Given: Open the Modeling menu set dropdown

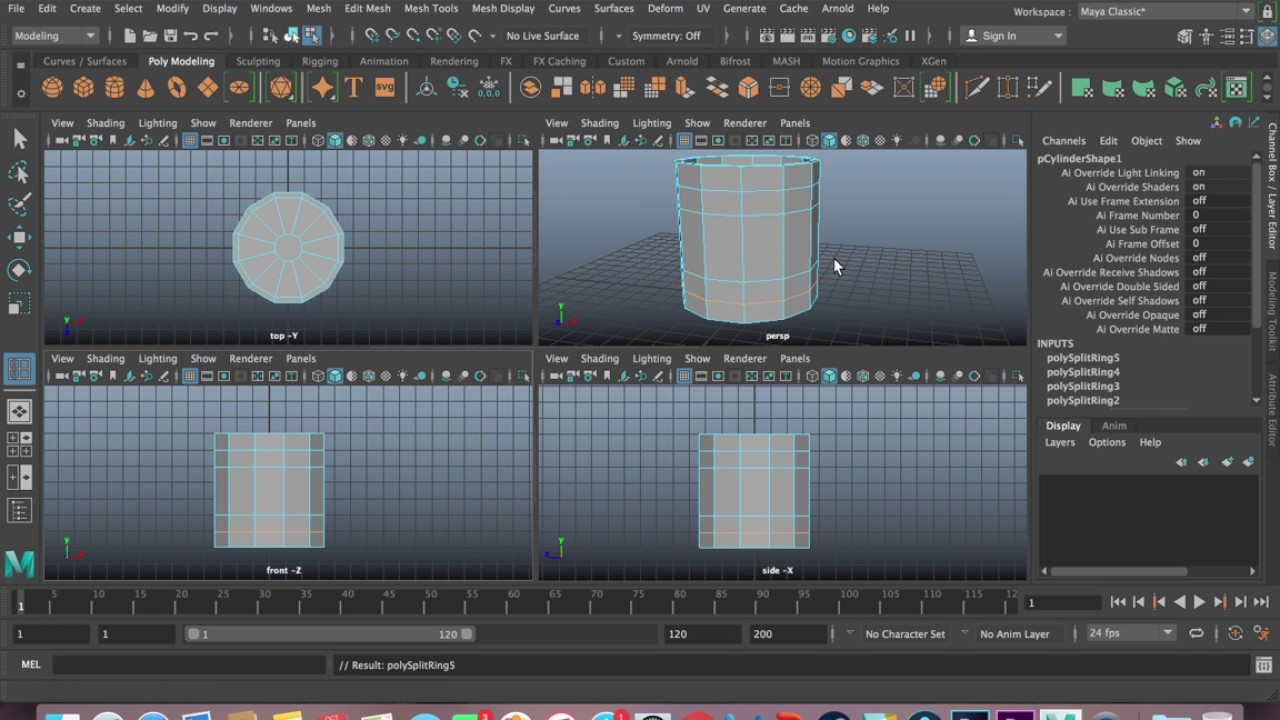Looking at the screenshot, I should tap(54, 36).
